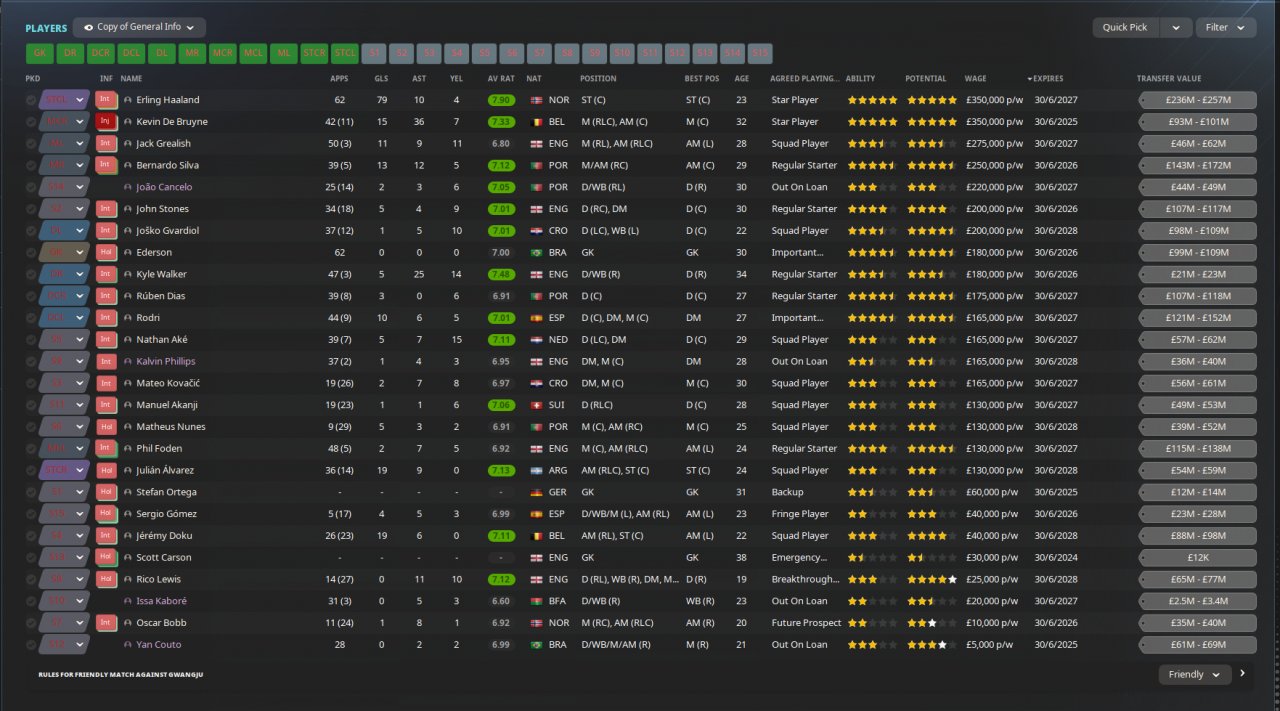This screenshot has height=711, width=1280.
Task: Click the Hol icon beside Matheus Nunes
Action: pyautogui.click(x=106, y=427)
